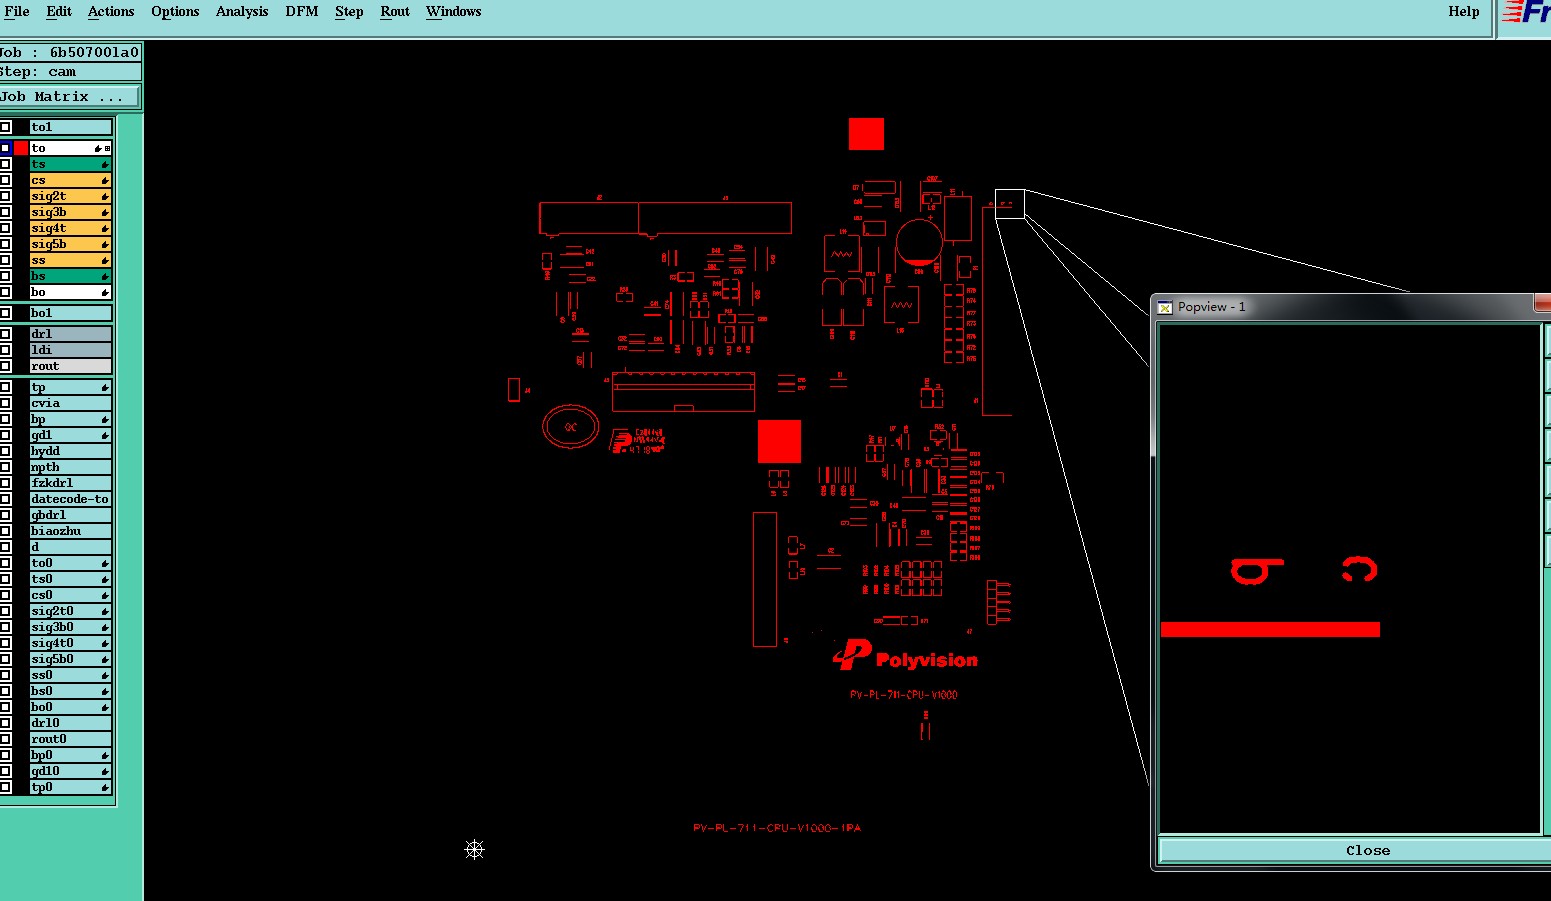This screenshot has width=1551, height=901.
Task: Click the affected-layer hand icon on bo0
Action: [x=104, y=707]
